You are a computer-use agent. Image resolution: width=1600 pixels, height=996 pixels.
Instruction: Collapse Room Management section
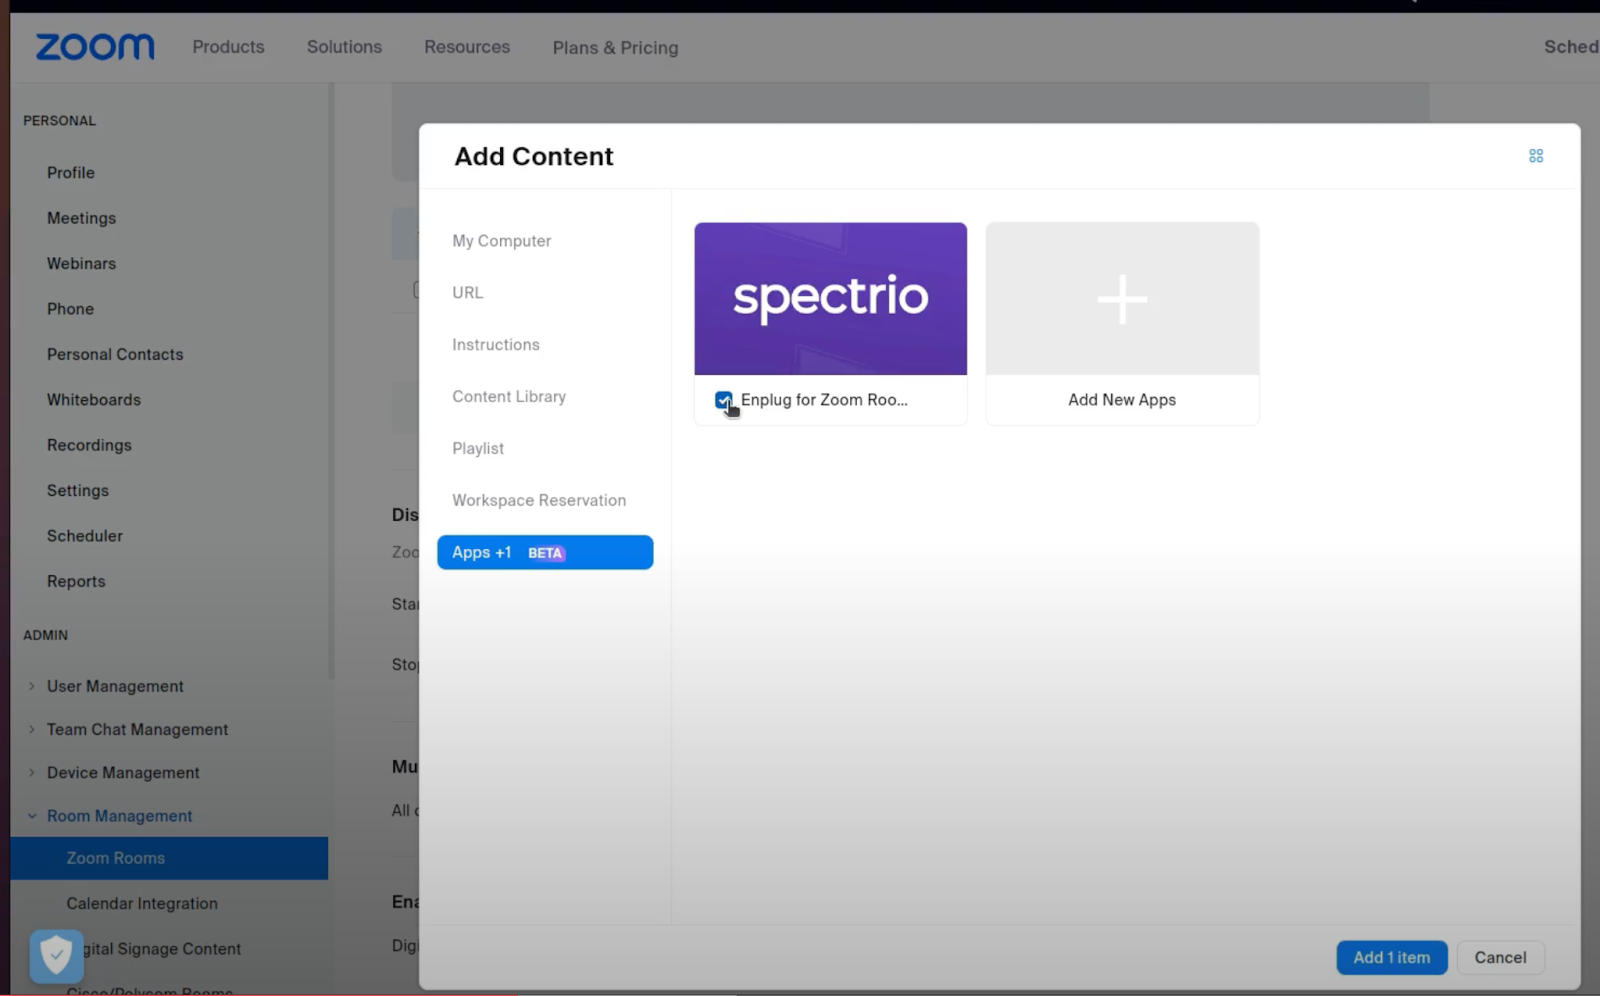click(32, 816)
